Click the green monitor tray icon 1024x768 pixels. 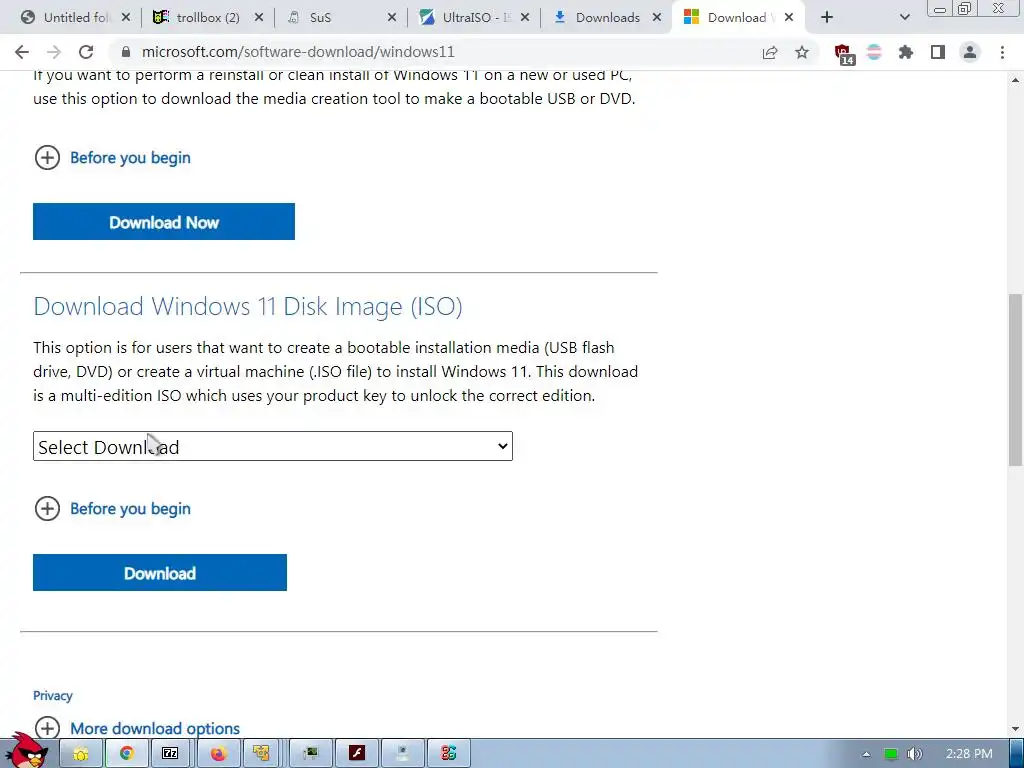891,754
